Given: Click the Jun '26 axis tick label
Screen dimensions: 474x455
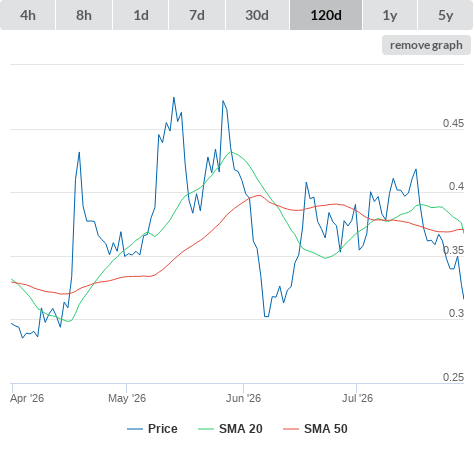Looking at the screenshot, I should coord(243,398).
